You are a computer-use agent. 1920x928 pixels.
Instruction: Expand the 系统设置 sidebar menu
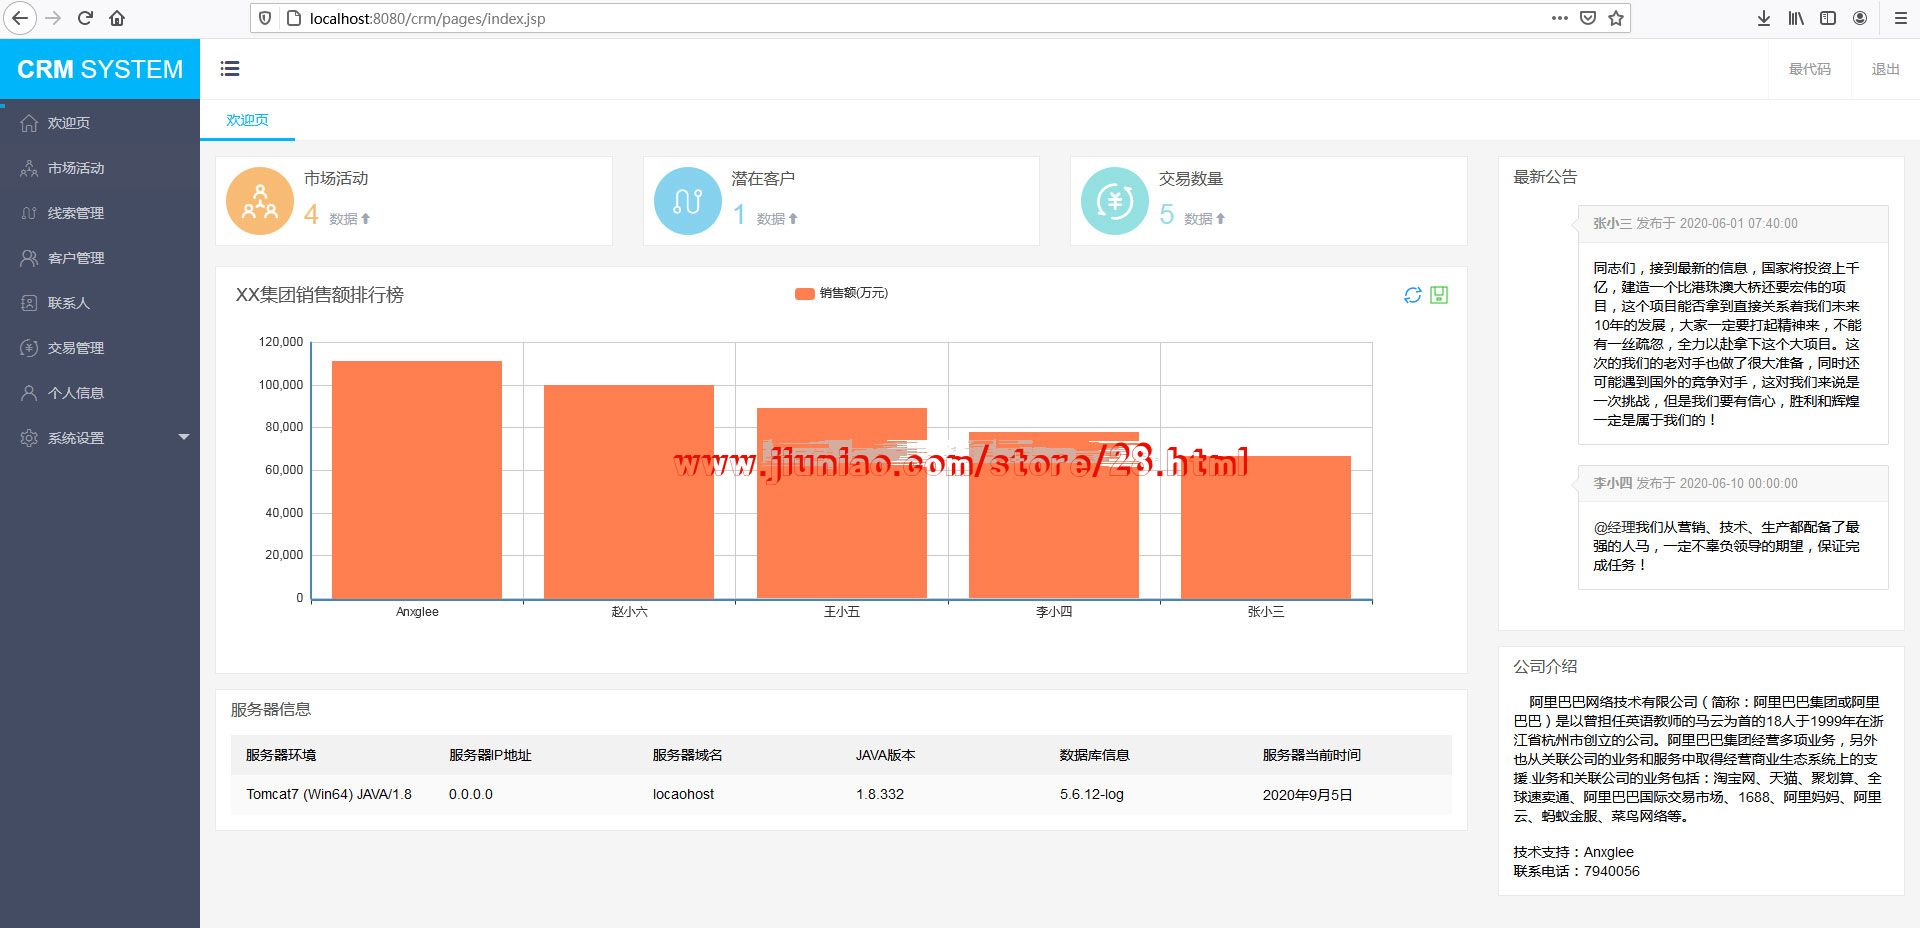coord(100,438)
